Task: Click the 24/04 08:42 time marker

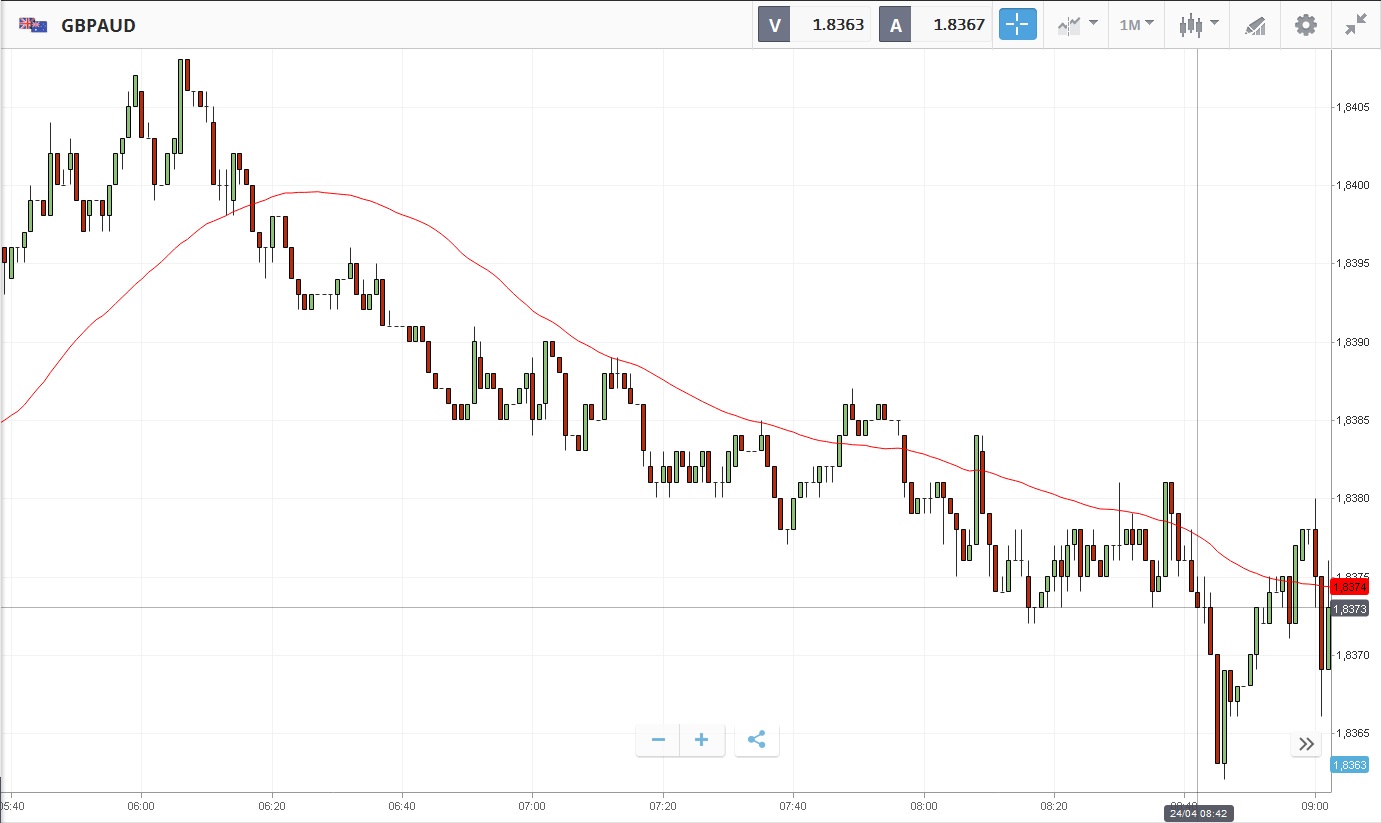Action: pyautogui.click(x=1197, y=813)
